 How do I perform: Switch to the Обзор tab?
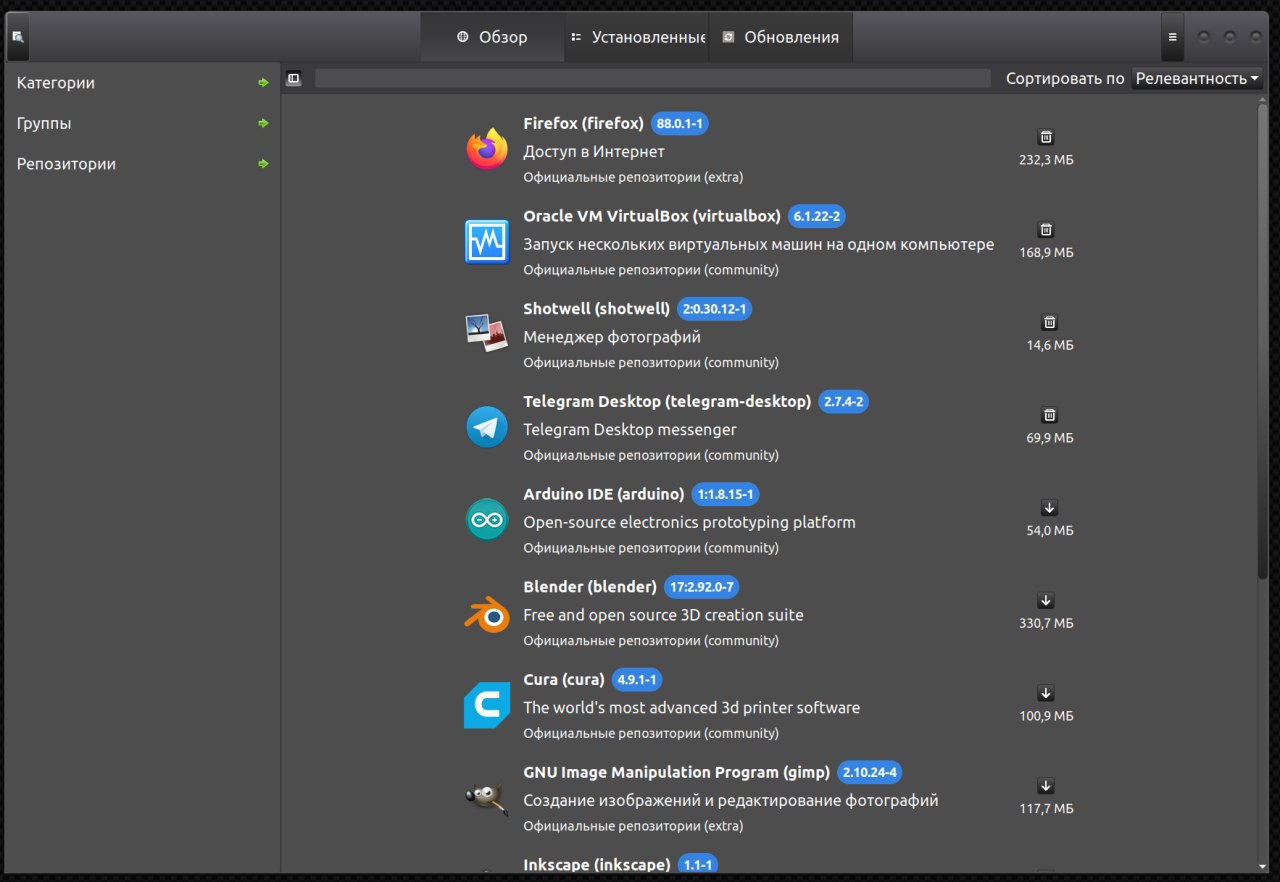click(492, 37)
